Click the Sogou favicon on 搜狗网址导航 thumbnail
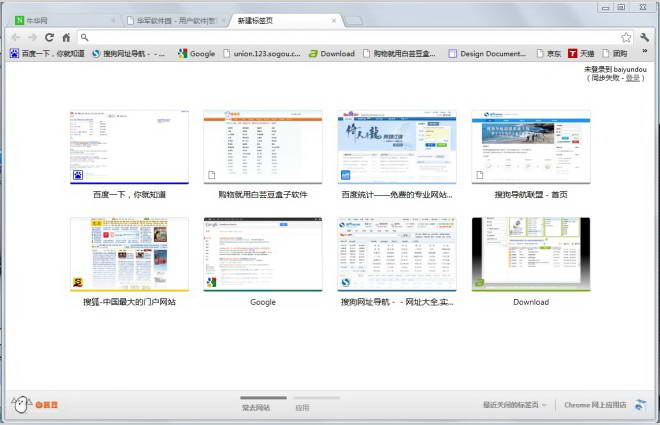 345,282
